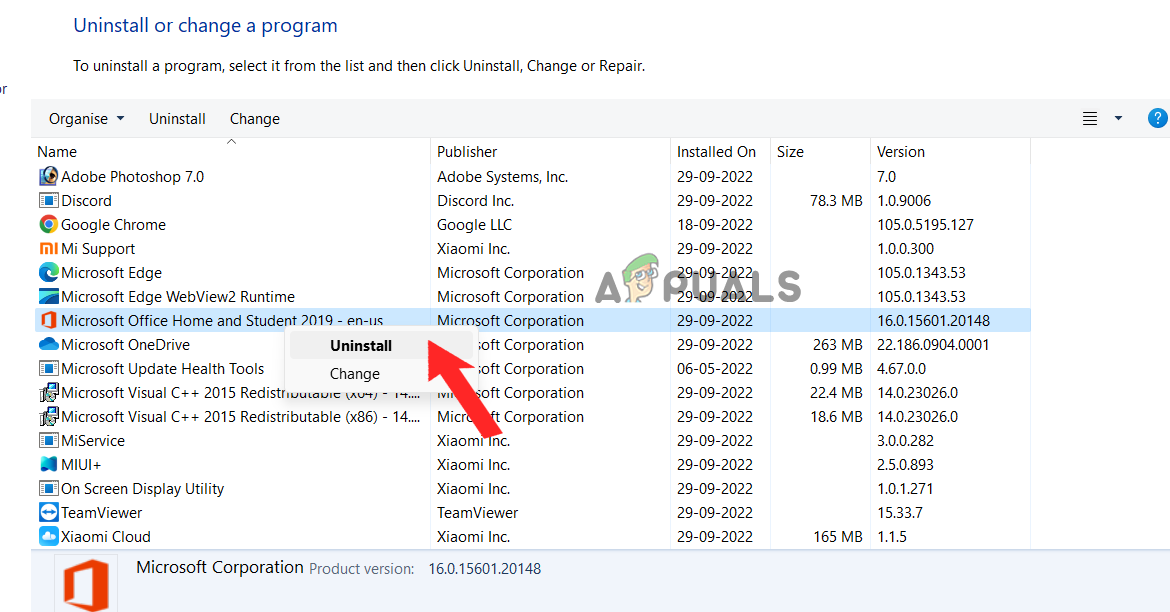
Task: Click the Change toolbar button
Action: (254, 118)
